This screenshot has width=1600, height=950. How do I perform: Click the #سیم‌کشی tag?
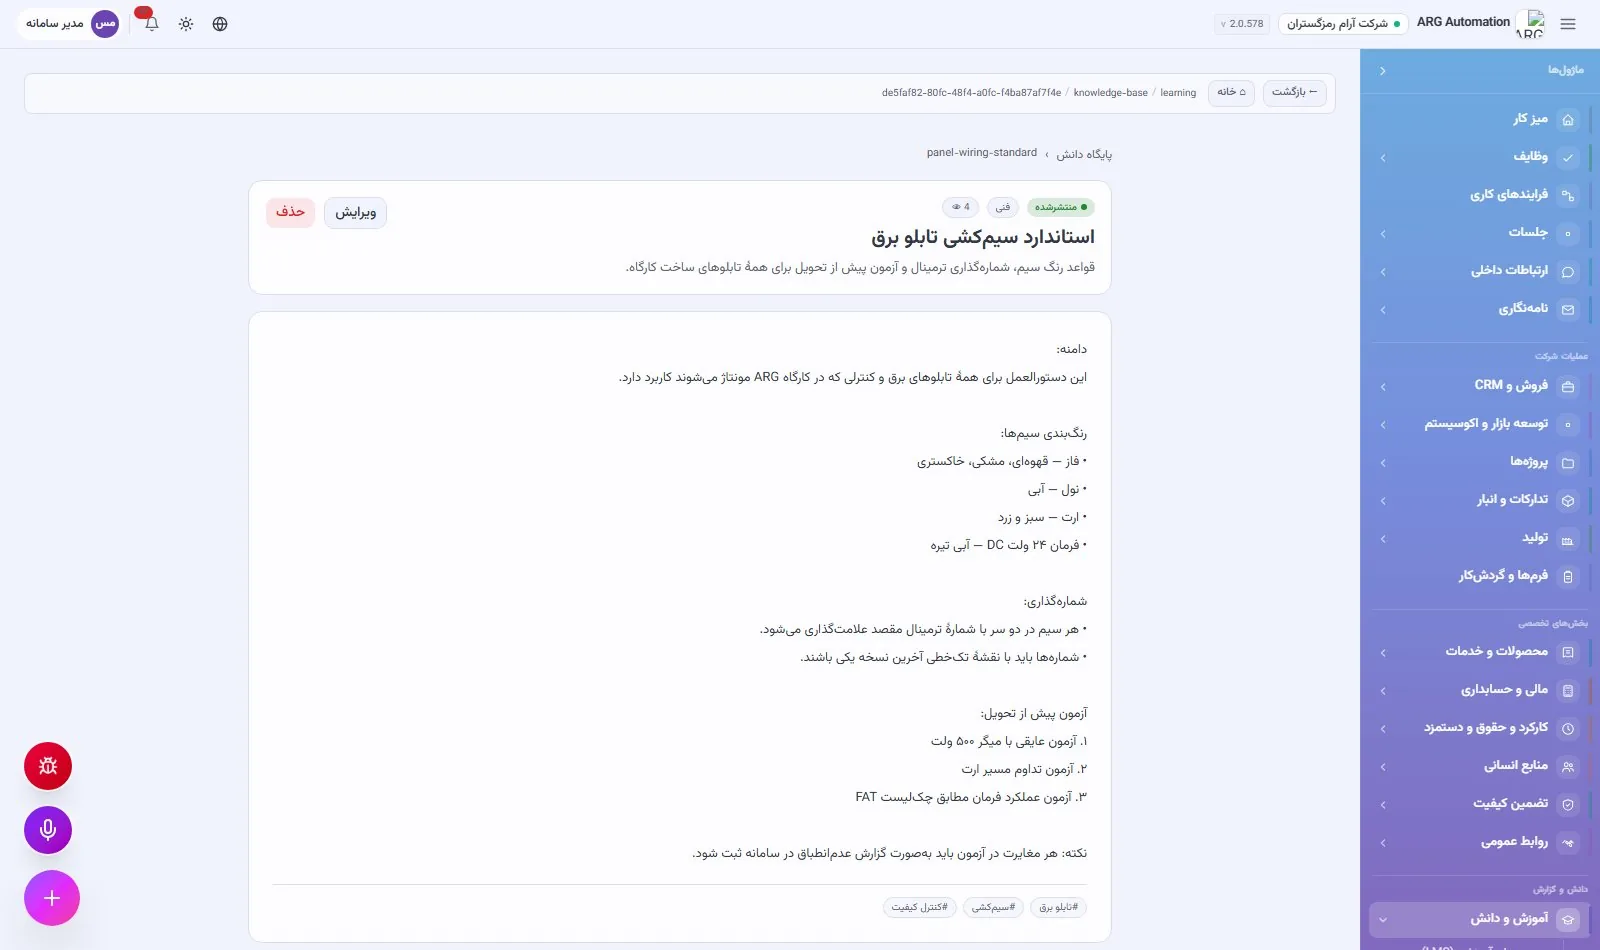click(x=993, y=907)
